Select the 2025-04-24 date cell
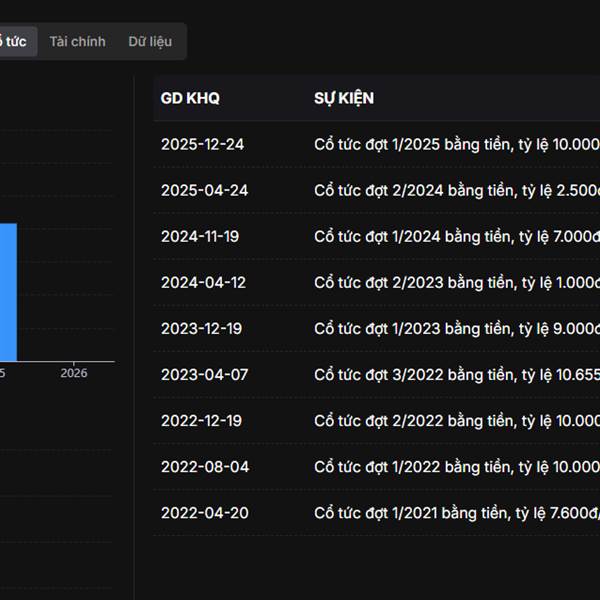The height and width of the screenshot is (600, 600). coord(204,190)
